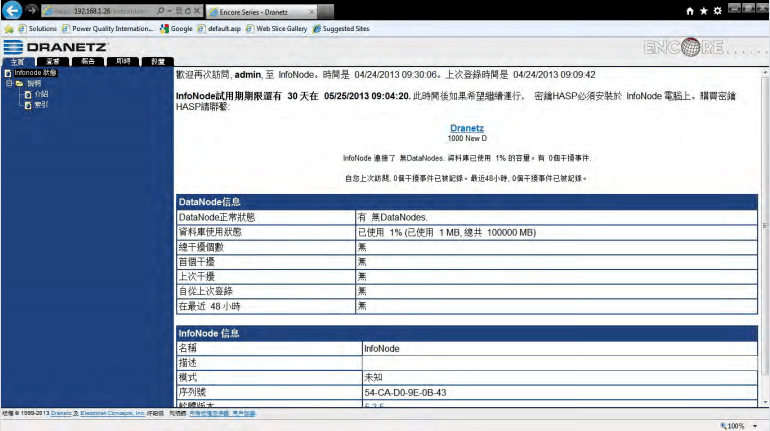Open the 介紹 tree item

(x=41, y=94)
